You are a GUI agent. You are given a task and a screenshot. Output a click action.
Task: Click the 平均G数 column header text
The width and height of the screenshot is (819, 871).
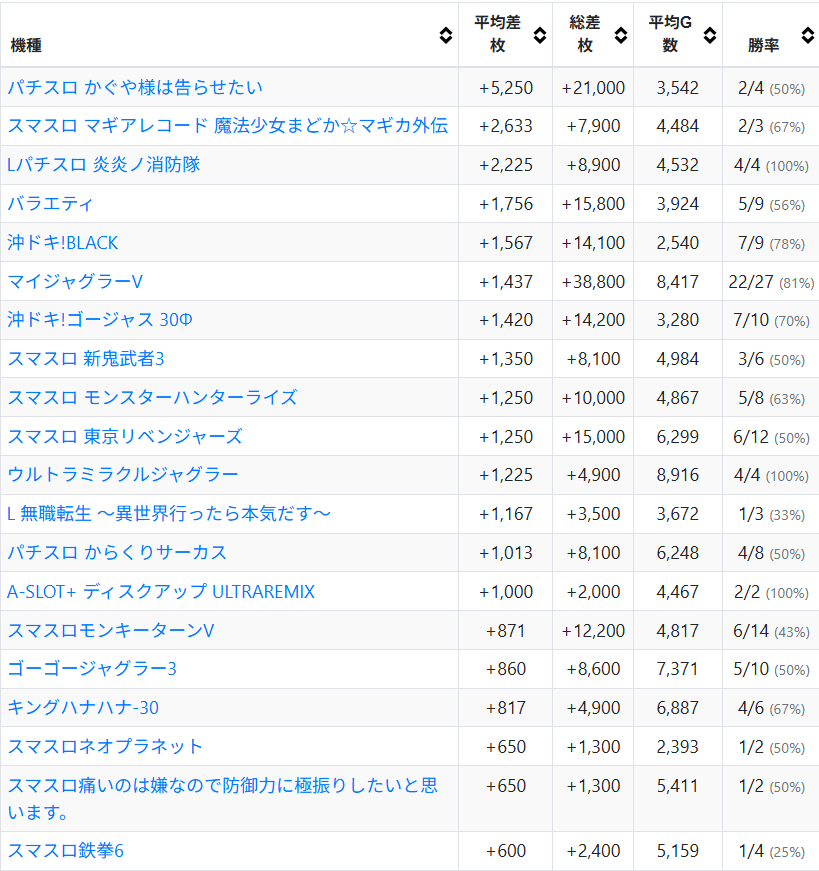670,34
